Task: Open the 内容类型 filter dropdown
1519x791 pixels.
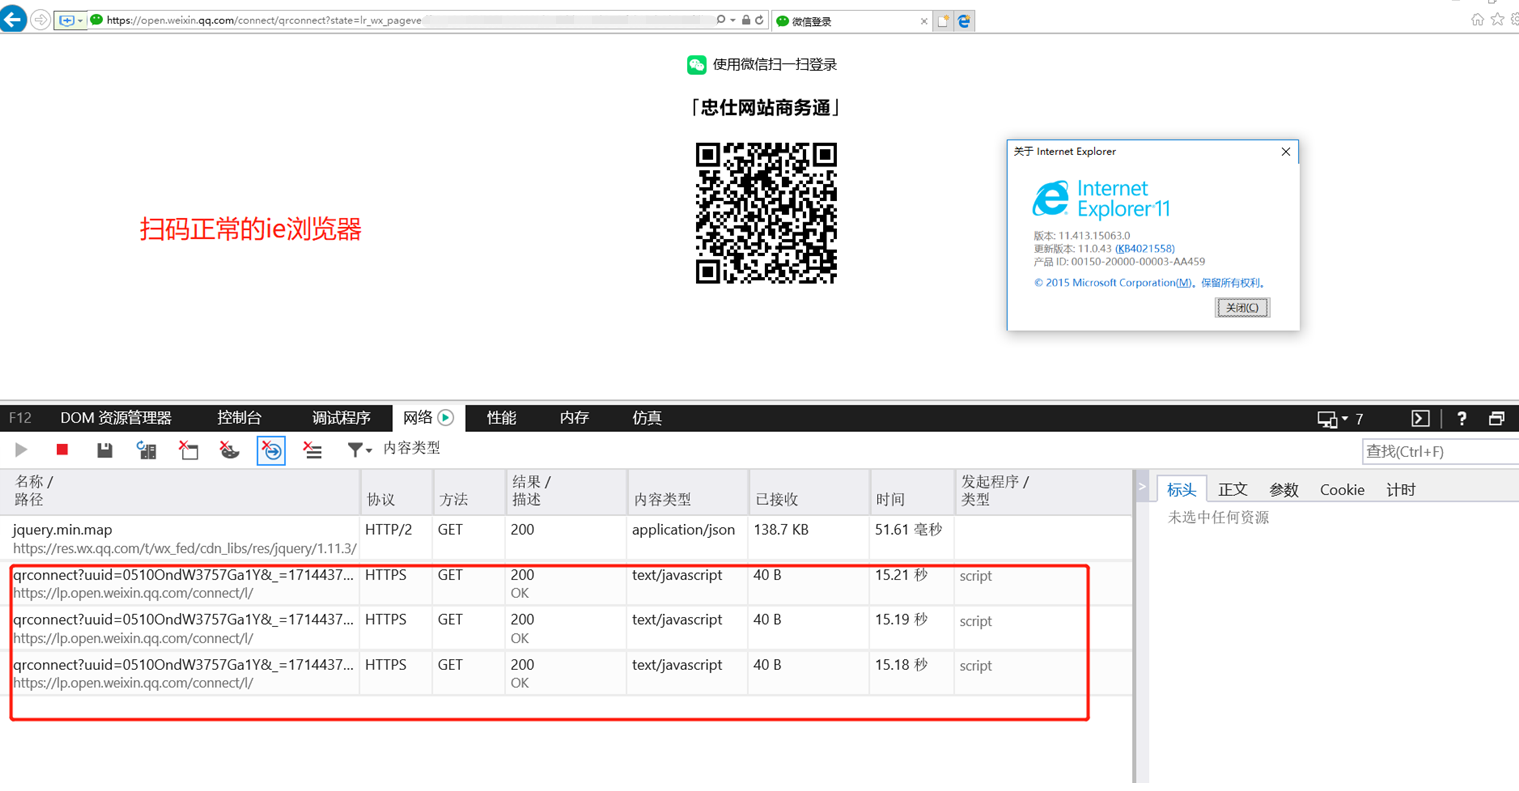Action: point(394,449)
